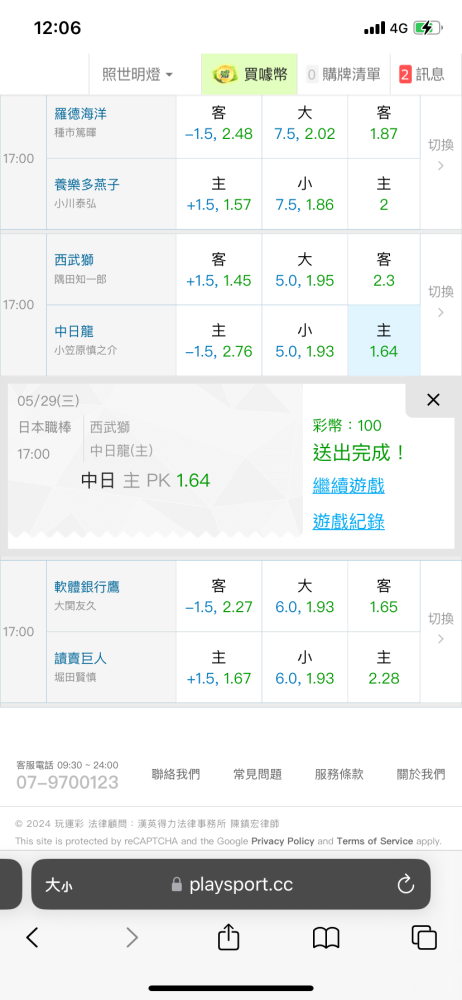
Task: Open the 常見問題 footer link
Action: pos(257,774)
